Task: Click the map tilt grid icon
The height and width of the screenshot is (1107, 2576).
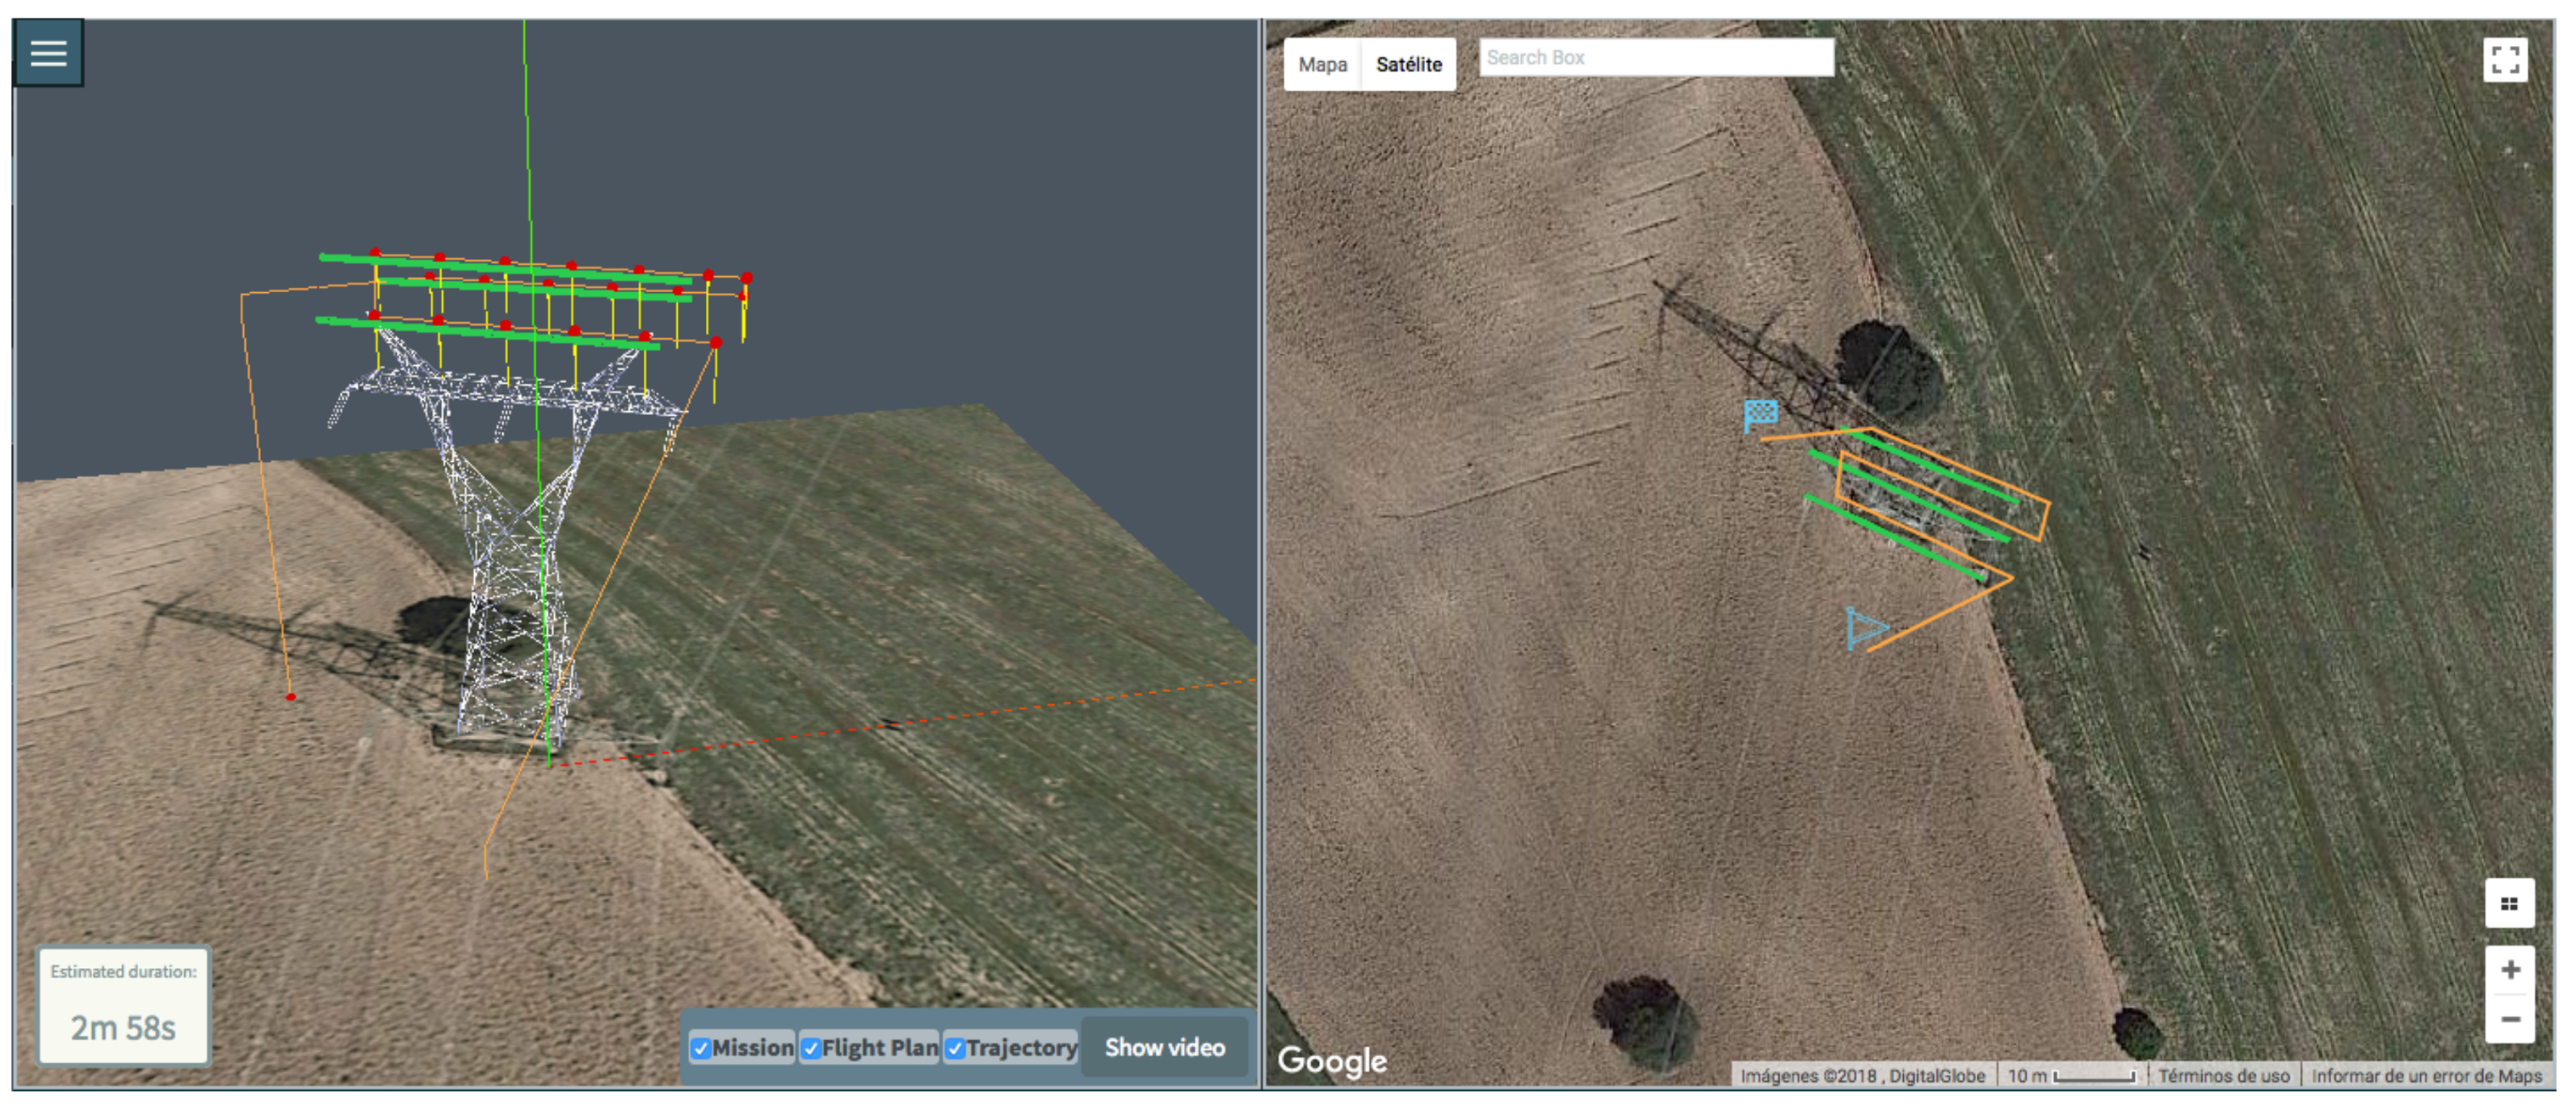Action: point(2508,904)
